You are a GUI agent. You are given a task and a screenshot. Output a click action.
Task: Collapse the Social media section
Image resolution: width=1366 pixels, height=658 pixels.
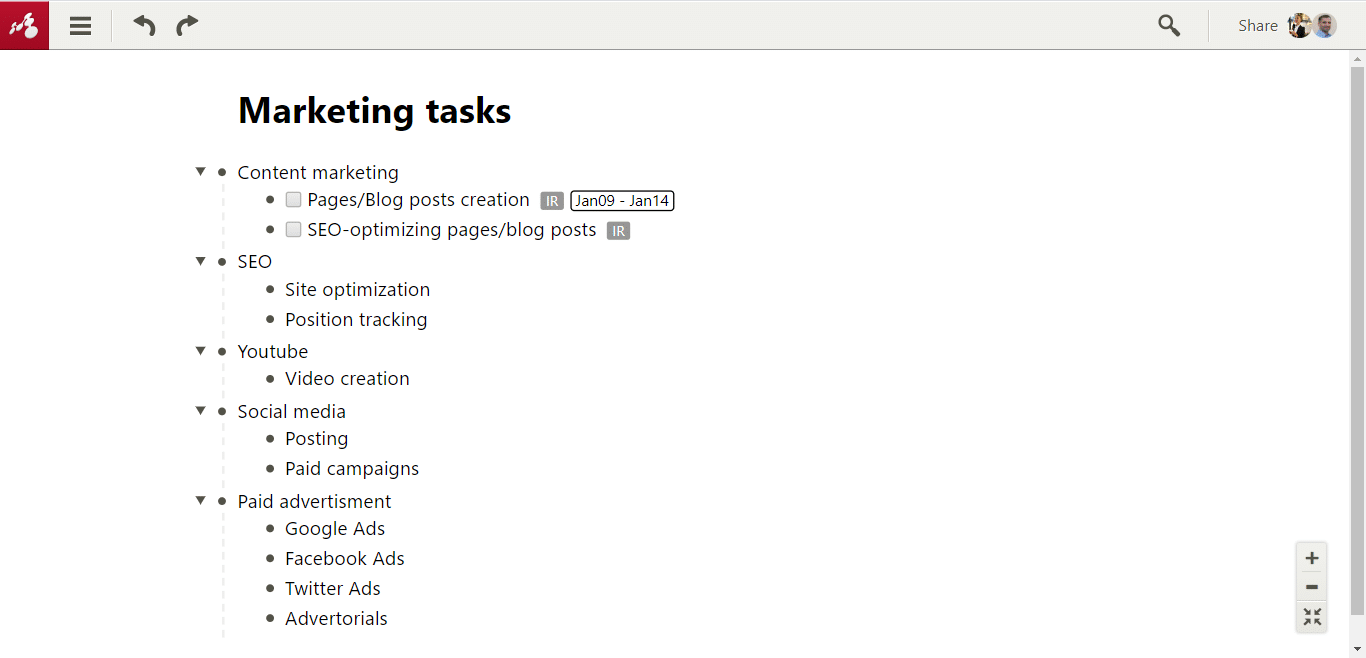[x=201, y=411]
